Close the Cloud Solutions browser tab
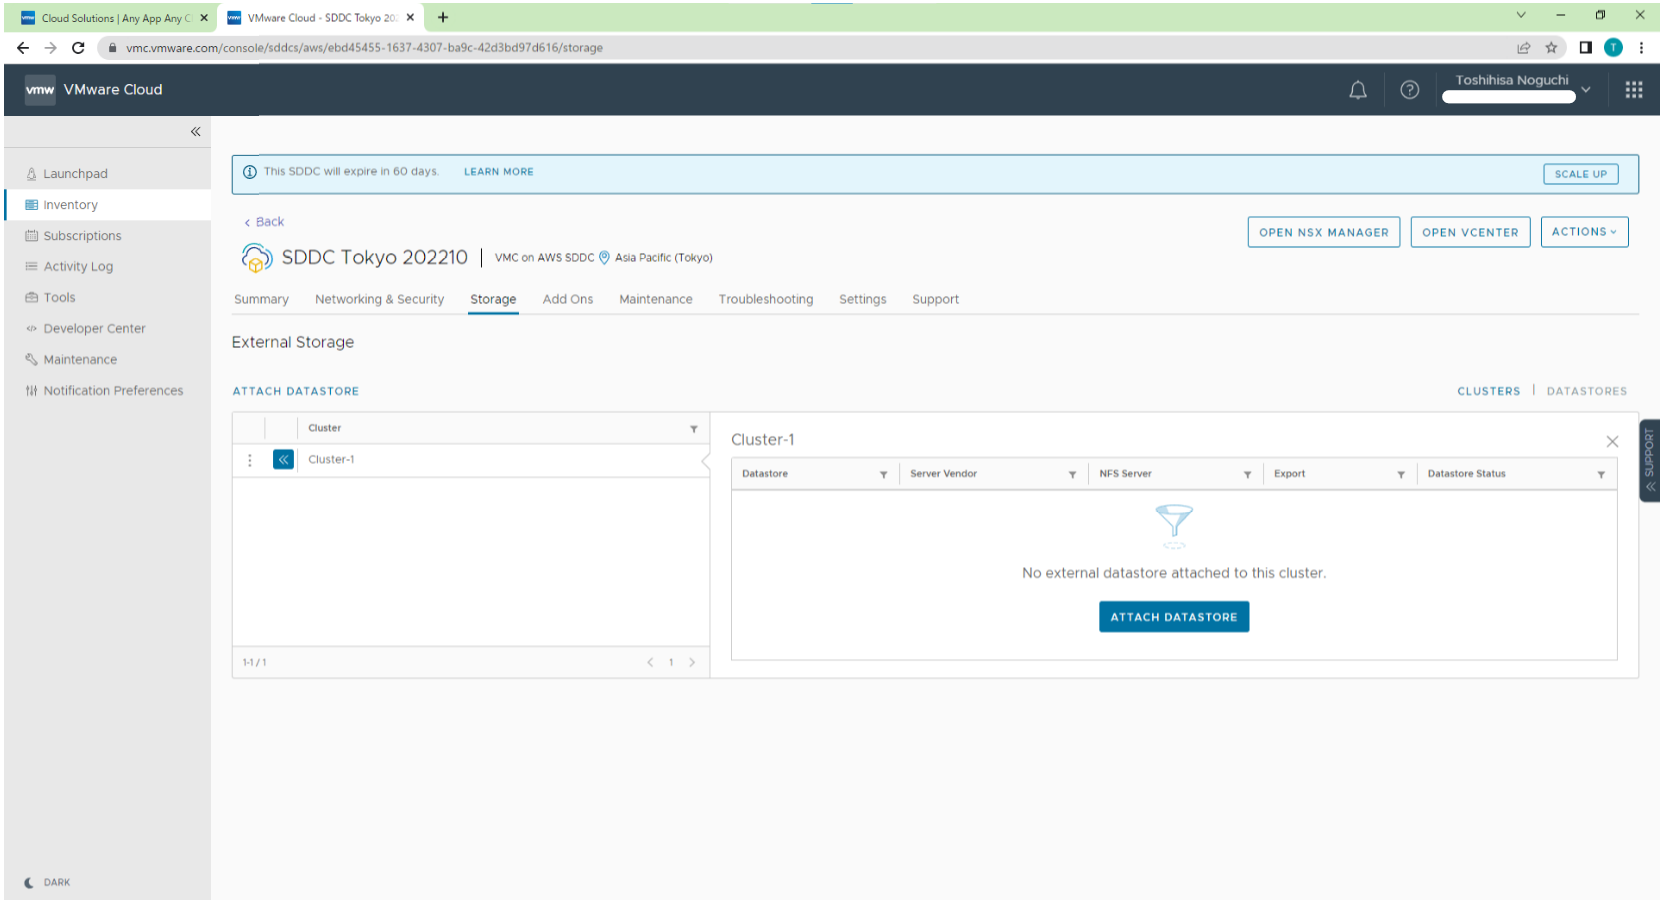Screen dimensions: 1666x905 pos(204,18)
